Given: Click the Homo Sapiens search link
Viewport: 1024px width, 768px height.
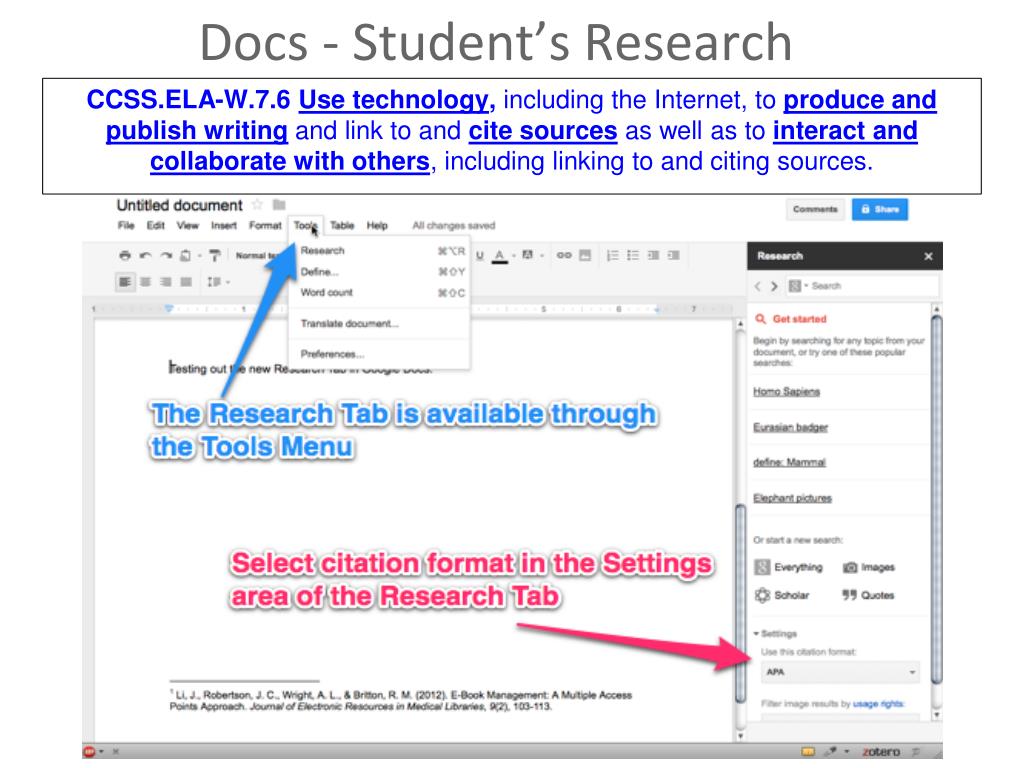Looking at the screenshot, I should point(786,392).
